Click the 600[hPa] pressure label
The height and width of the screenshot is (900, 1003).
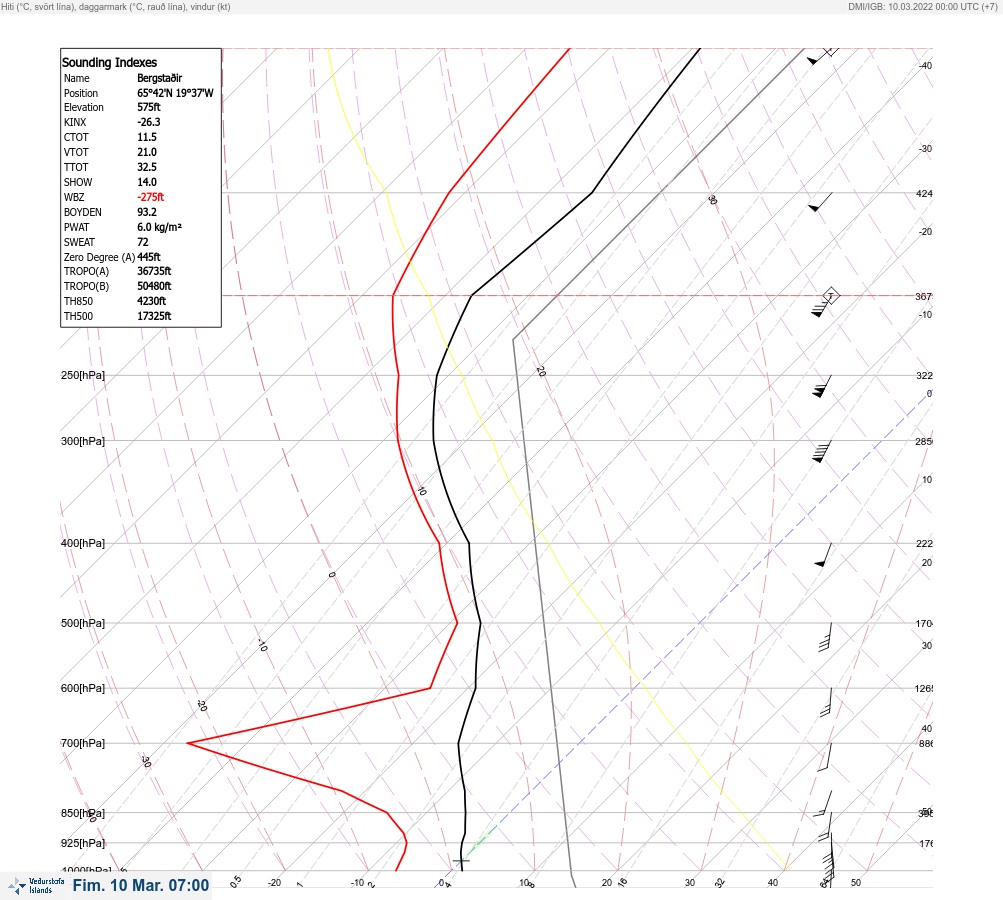point(83,688)
